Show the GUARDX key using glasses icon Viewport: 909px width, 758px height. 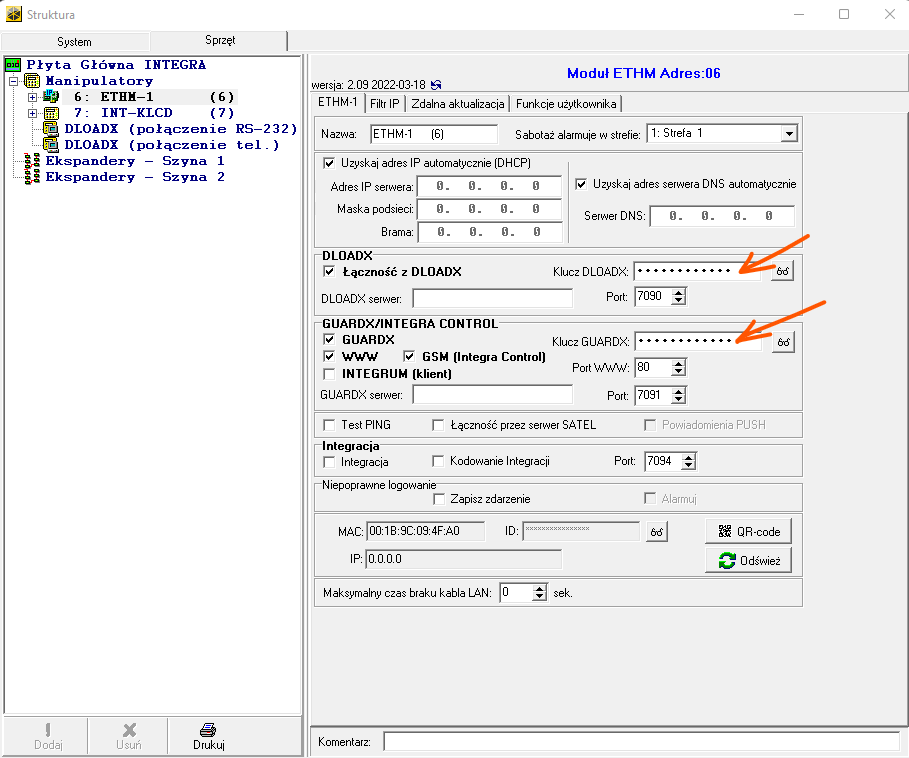tap(784, 342)
